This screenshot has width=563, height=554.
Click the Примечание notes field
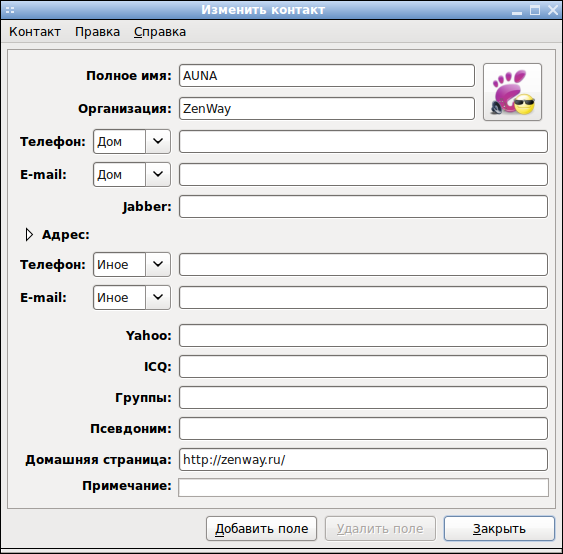pyautogui.click(x=363, y=488)
